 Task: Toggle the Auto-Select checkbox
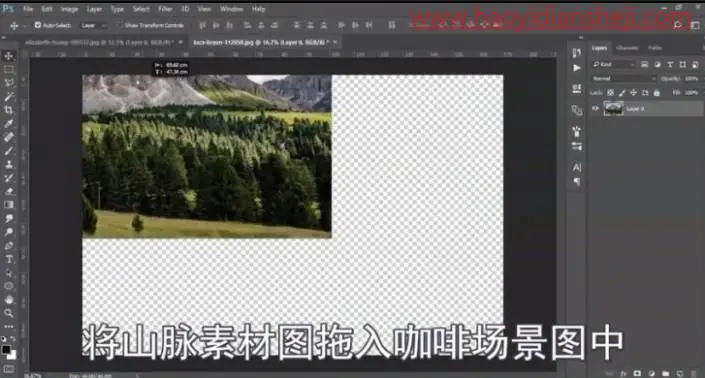pos(38,25)
